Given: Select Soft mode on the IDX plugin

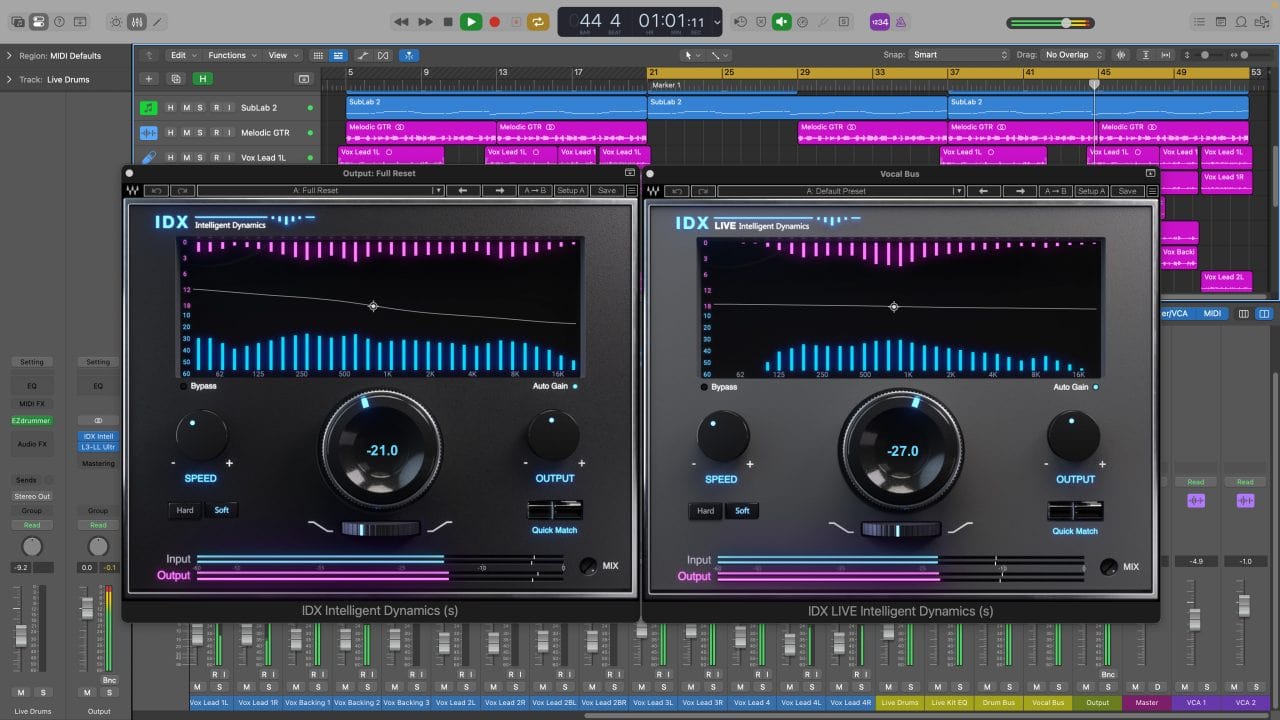Looking at the screenshot, I should click(221, 510).
